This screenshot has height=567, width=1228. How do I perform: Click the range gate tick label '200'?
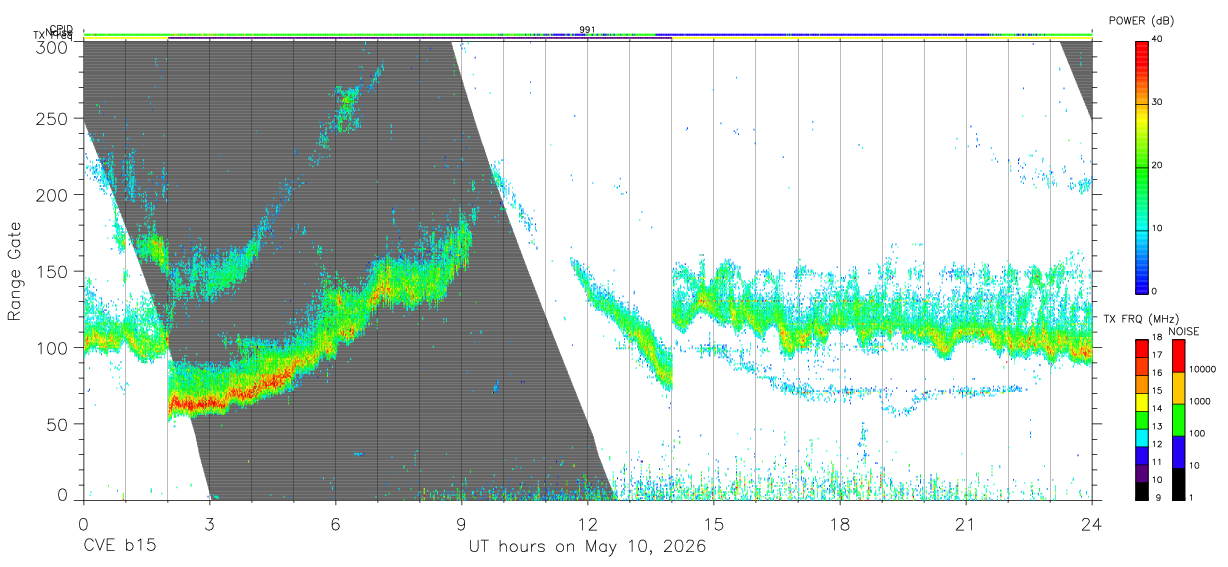54,195
